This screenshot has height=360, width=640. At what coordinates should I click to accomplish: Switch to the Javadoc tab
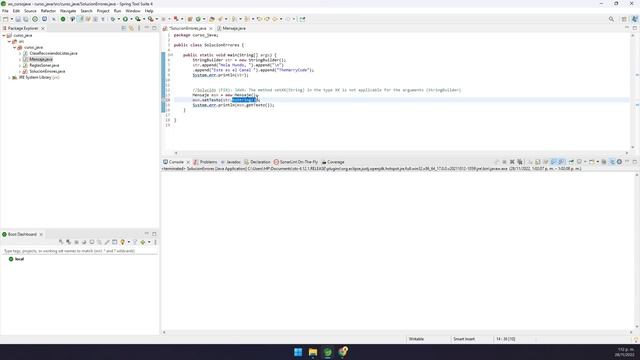pyautogui.click(x=231, y=162)
